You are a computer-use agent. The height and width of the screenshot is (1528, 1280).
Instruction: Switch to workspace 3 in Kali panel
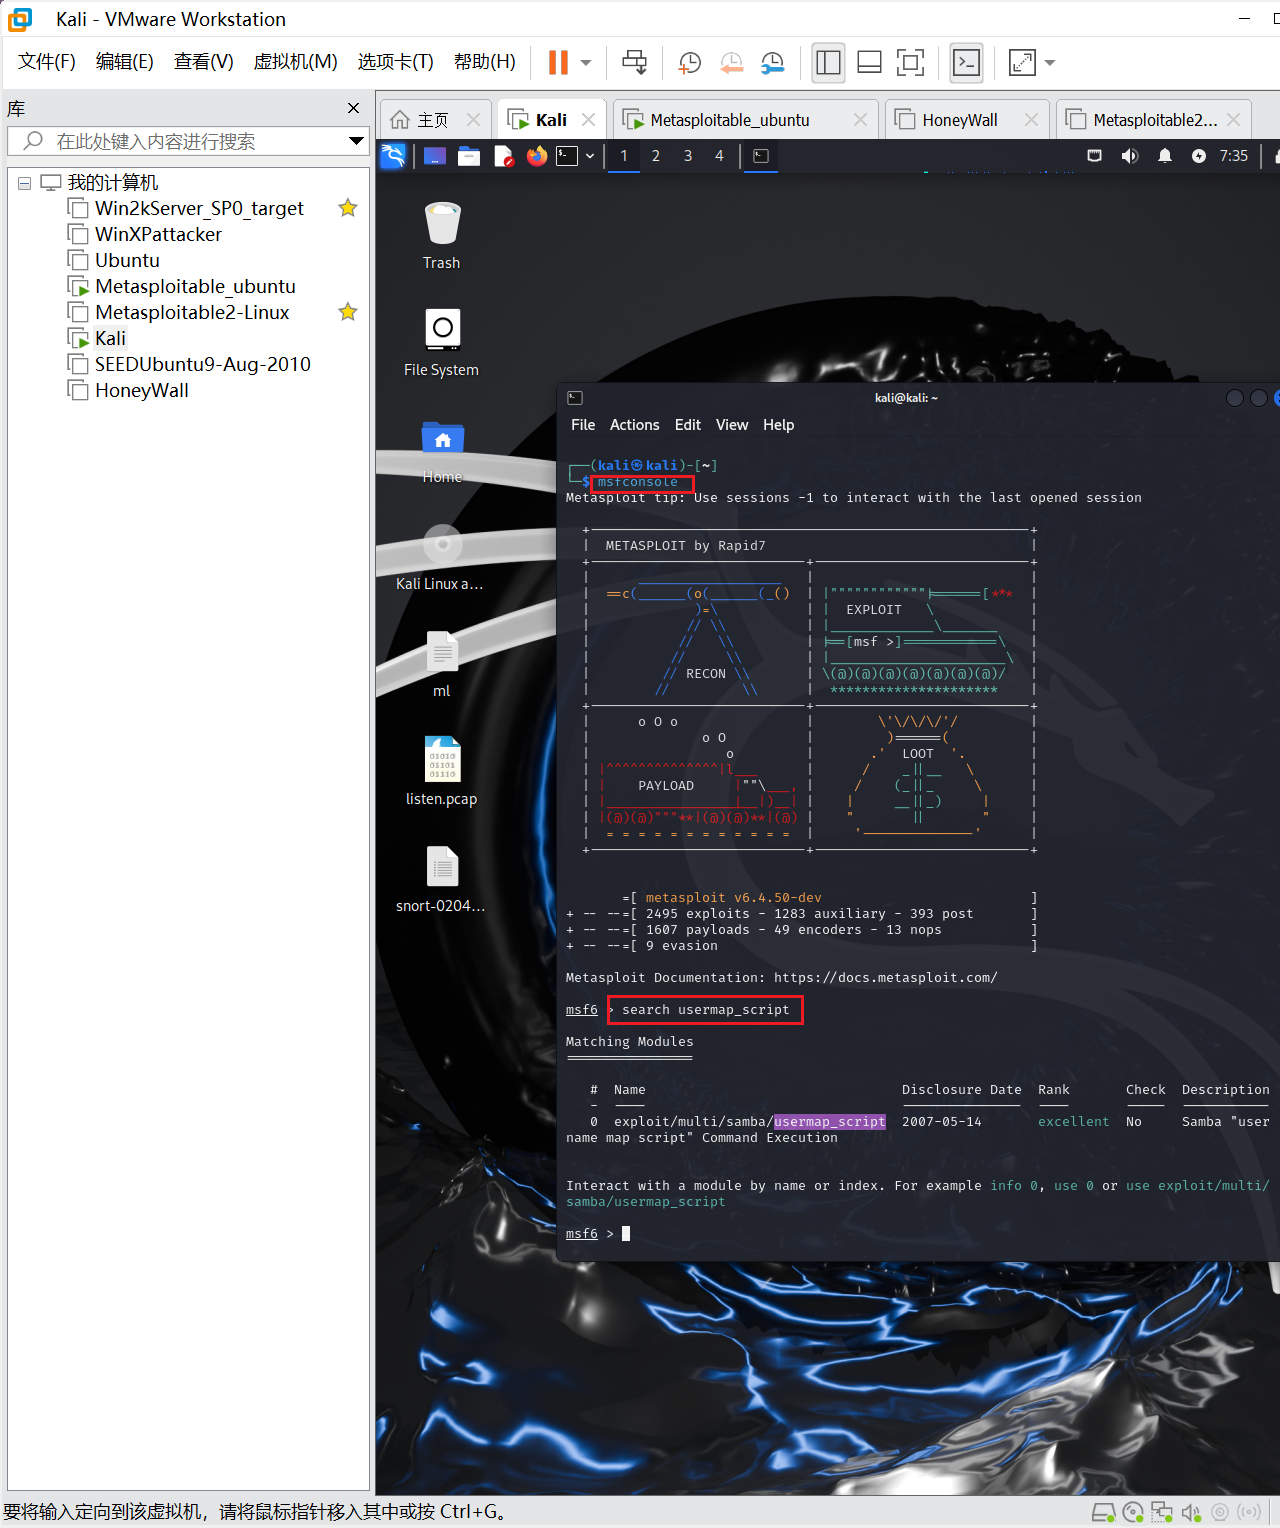click(688, 156)
